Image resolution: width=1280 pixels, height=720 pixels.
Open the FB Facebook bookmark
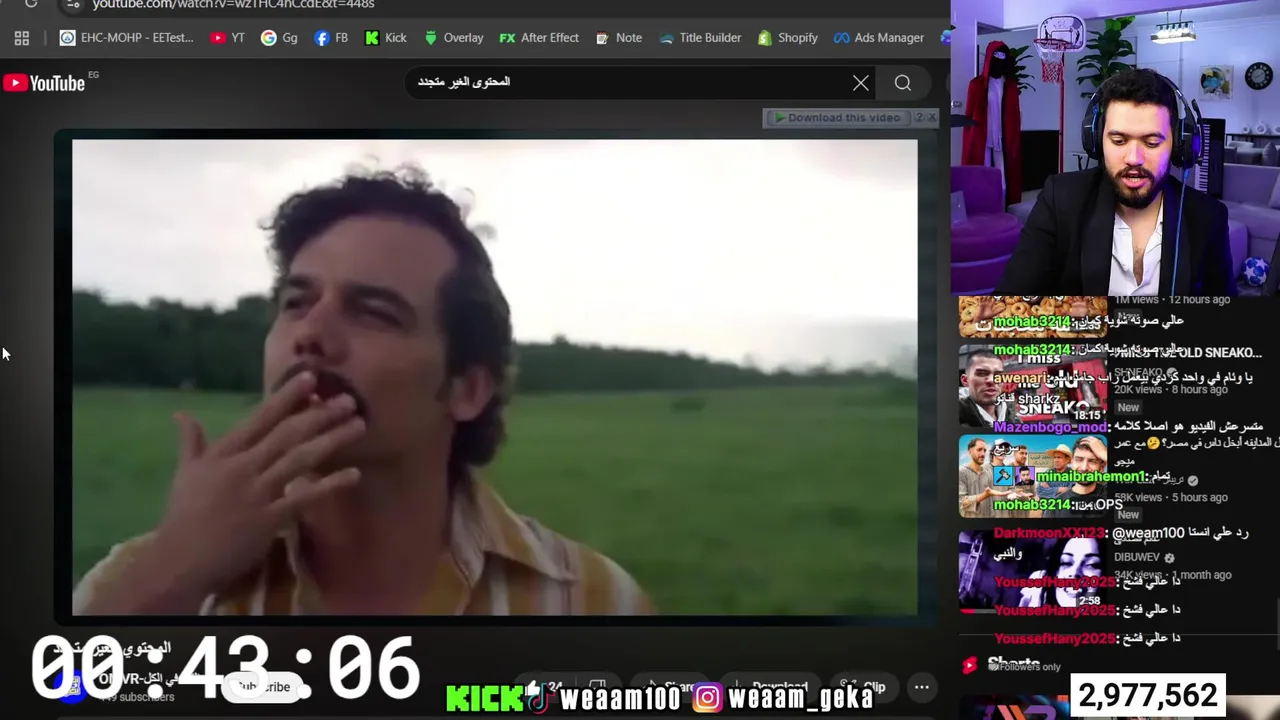click(331, 38)
